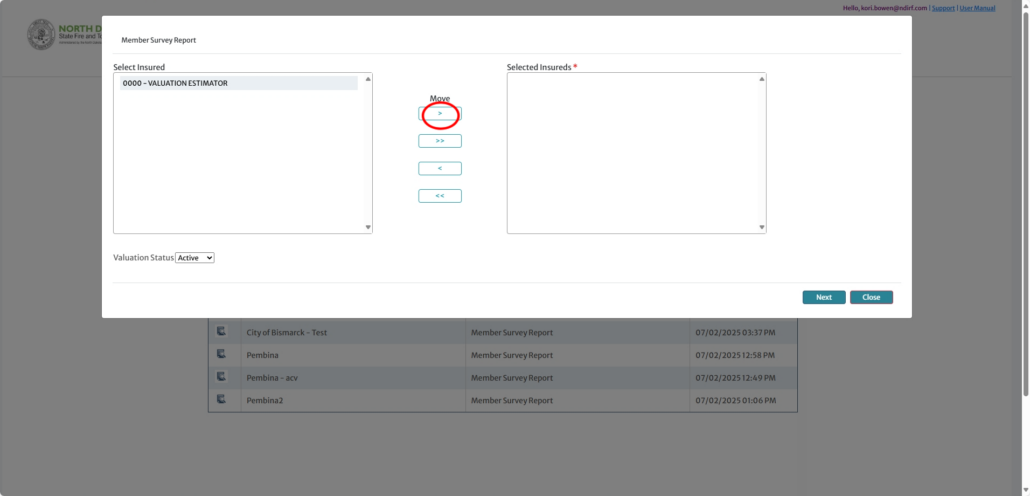Remove selected insured with < button

tap(440, 168)
